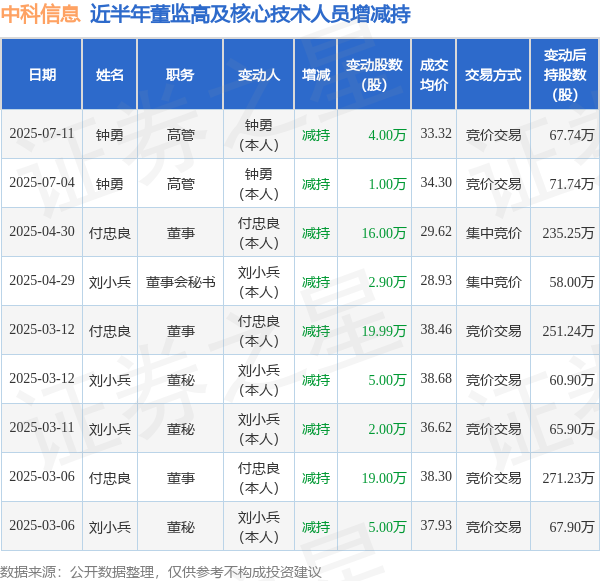Click the title text 近半年董监高及核心技术人员增减持
600x581 pixels.
coord(250,14)
